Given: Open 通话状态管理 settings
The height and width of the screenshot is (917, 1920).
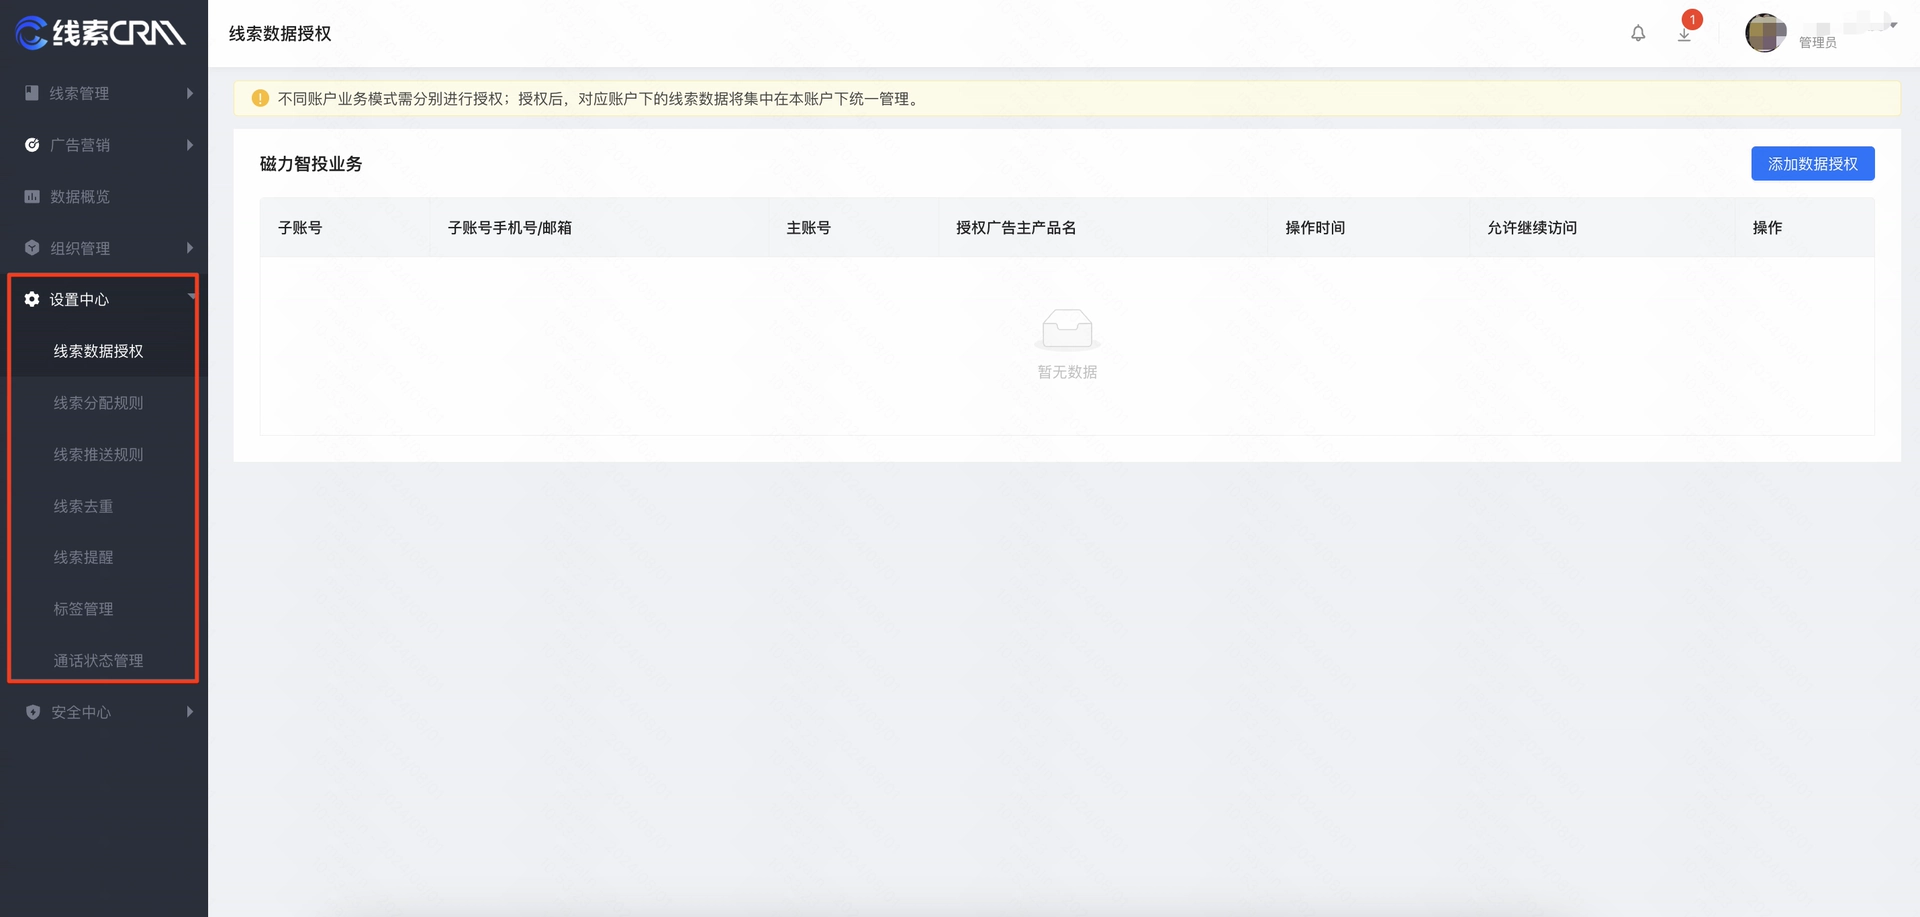Looking at the screenshot, I should 98,661.
